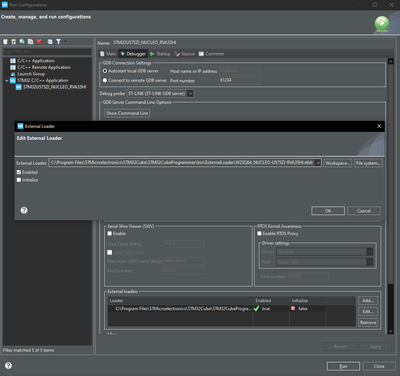Select STM32U575ZI_NUCLEO_RVA35HI configuration in tree
This screenshot has height=376, width=400.
click(x=51, y=87)
